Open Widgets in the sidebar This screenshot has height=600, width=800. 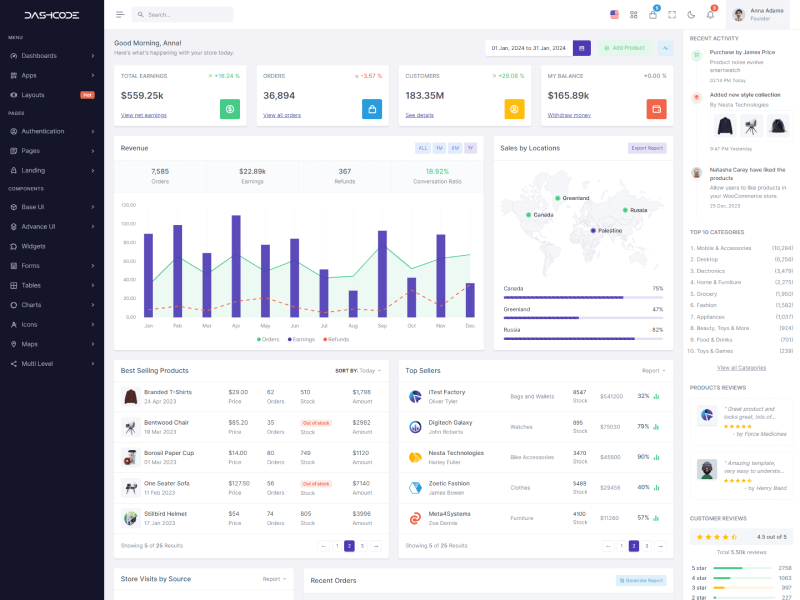[34, 246]
